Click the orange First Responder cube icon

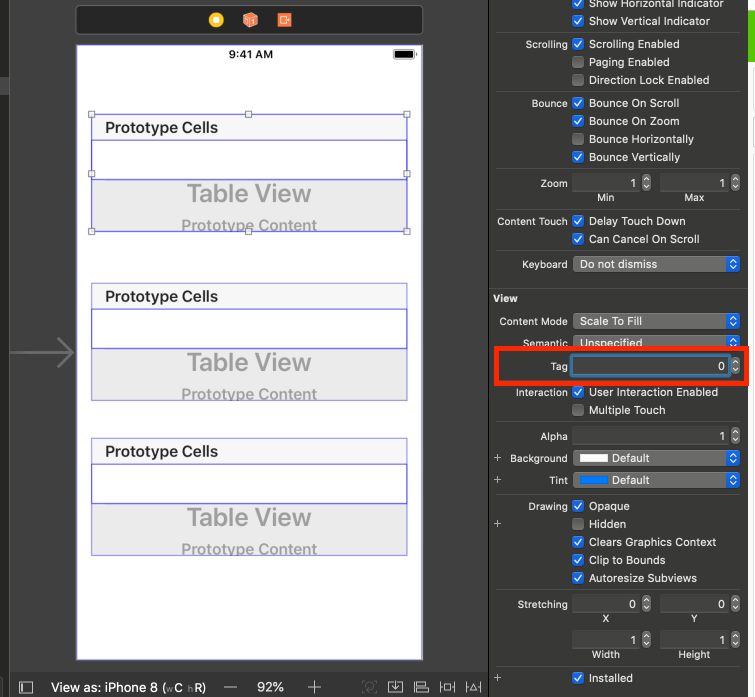[x=250, y=20]
